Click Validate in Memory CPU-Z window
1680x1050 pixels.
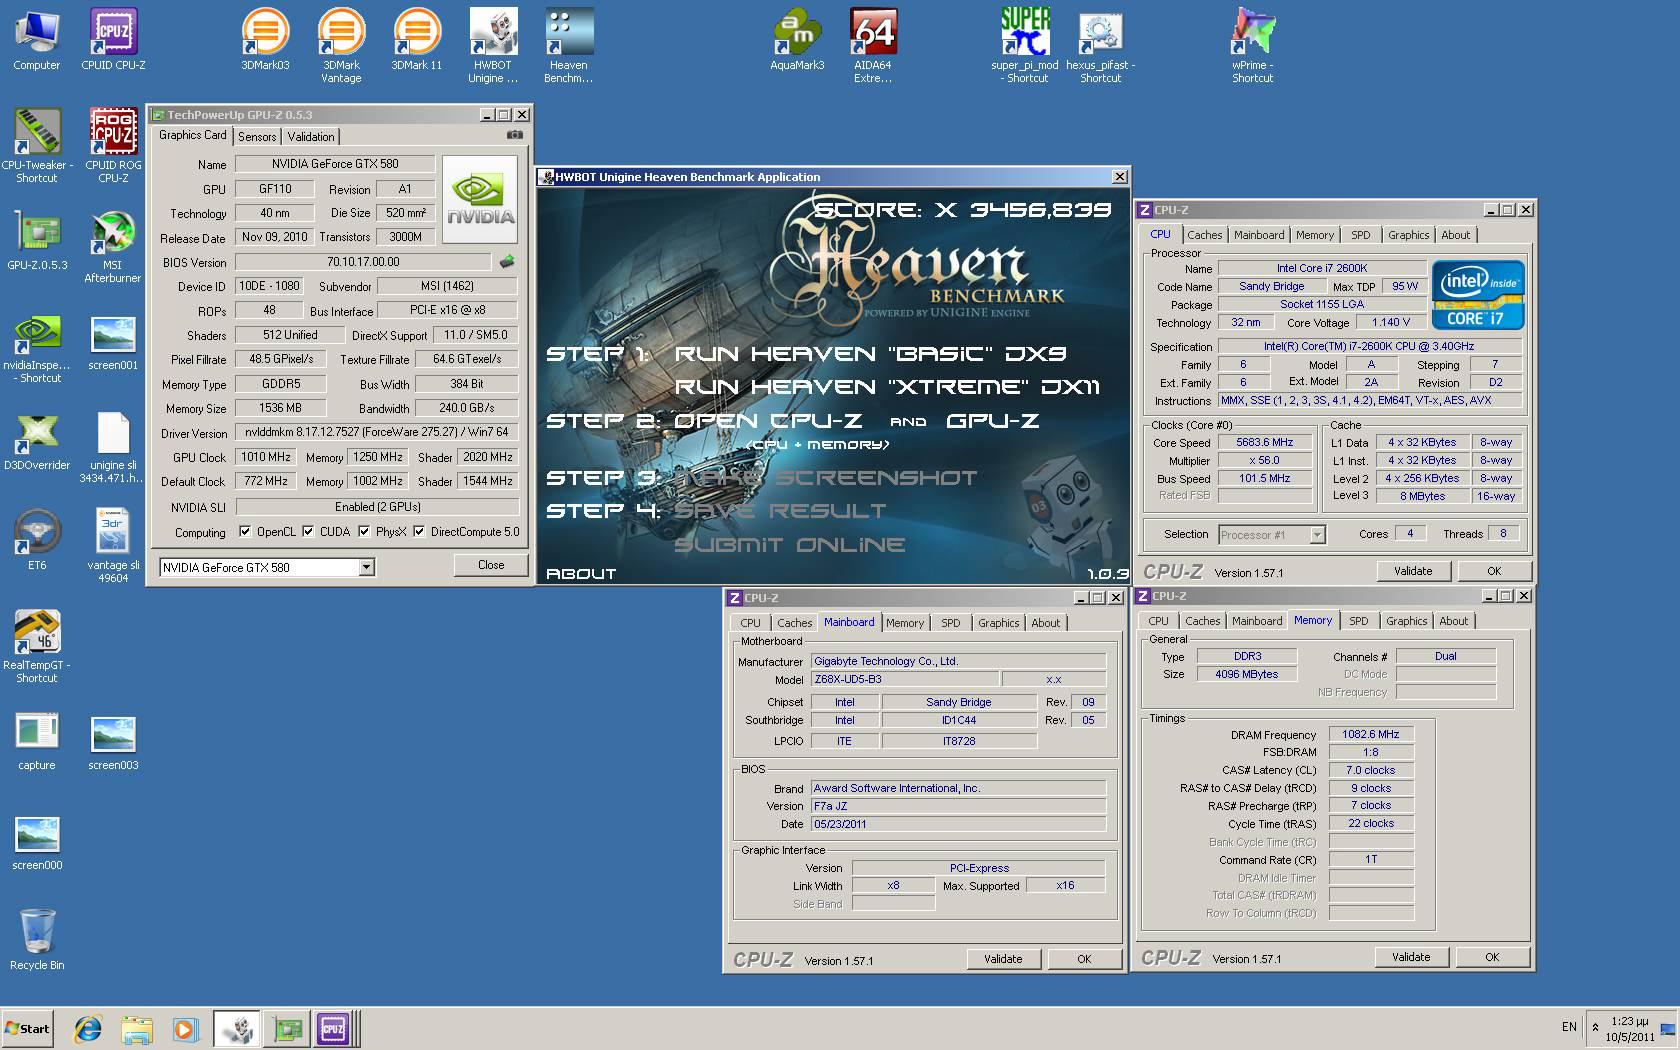coord(1410,957)
